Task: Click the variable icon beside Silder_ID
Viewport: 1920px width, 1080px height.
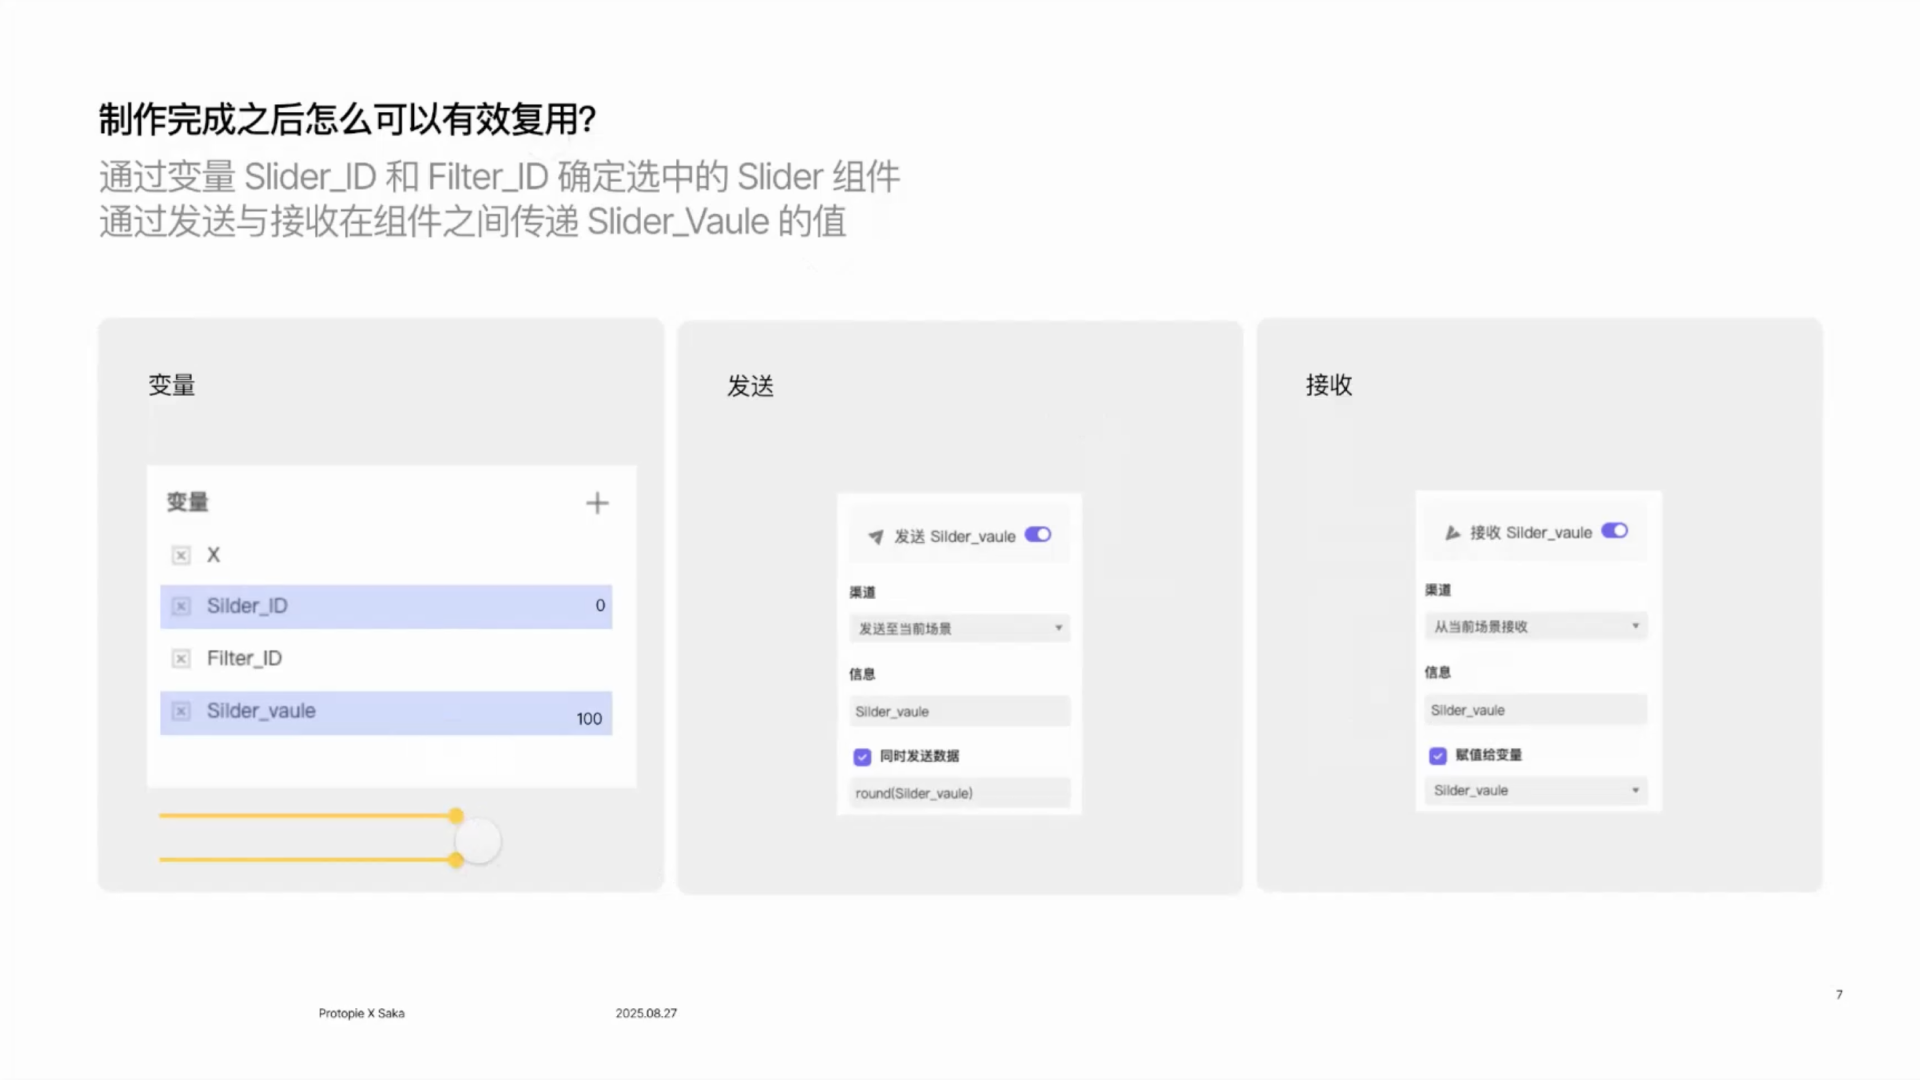Action: tap(181, 606)
